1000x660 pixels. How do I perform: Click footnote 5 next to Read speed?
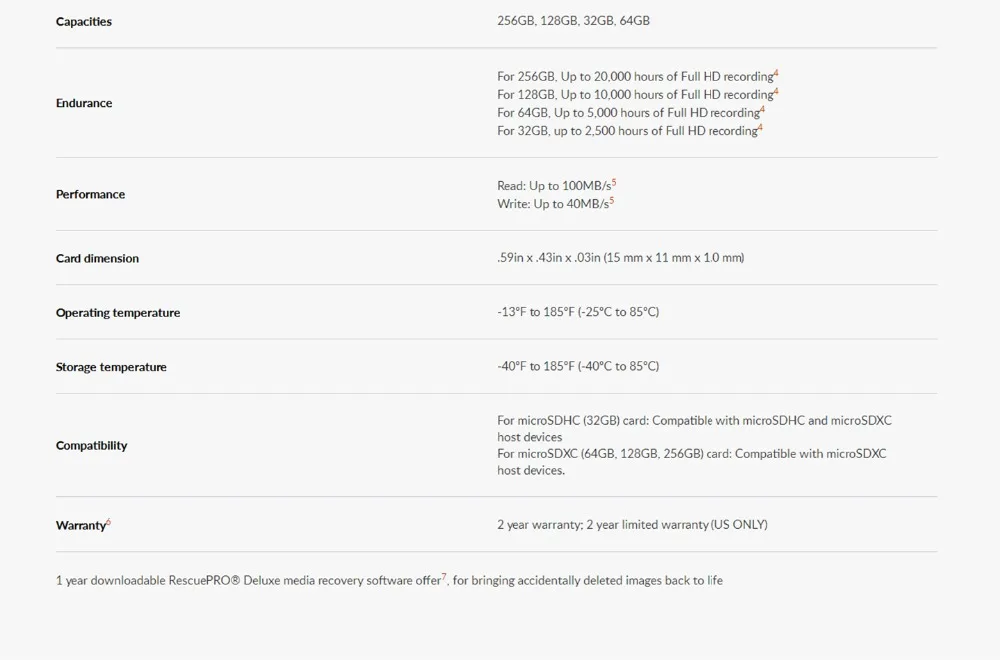pos(614,182)
